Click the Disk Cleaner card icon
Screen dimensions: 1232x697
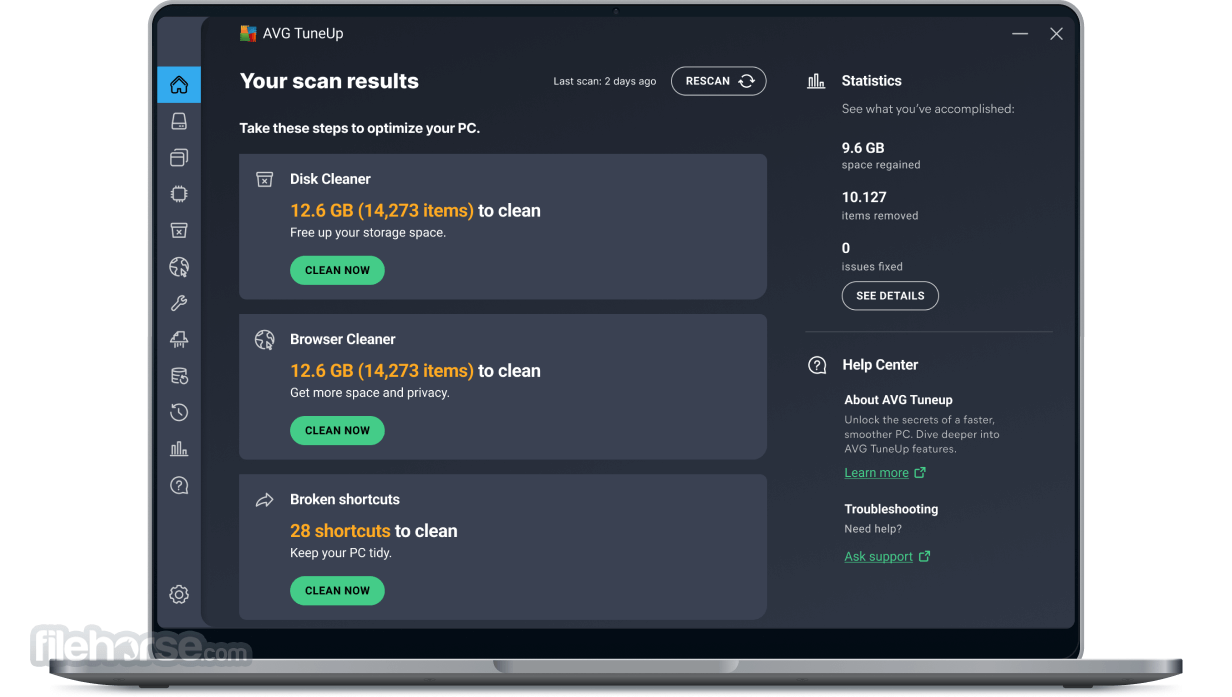point(264,179)
